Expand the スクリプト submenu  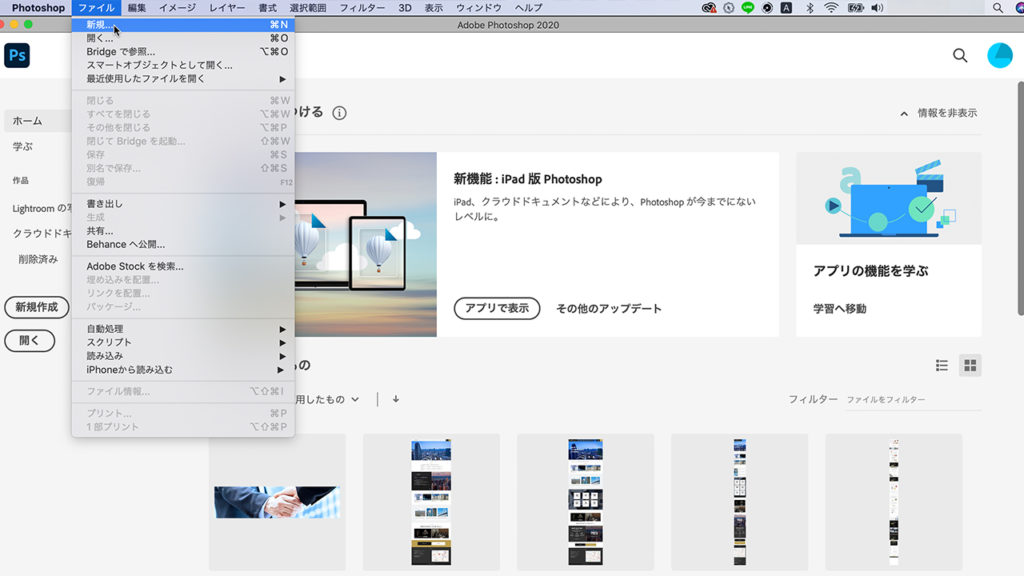pos(184,342)
